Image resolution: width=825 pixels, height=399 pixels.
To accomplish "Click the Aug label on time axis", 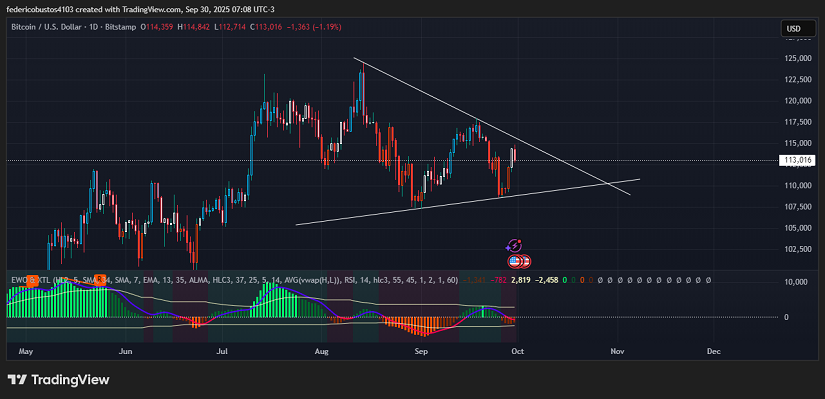I will [320, 351].
